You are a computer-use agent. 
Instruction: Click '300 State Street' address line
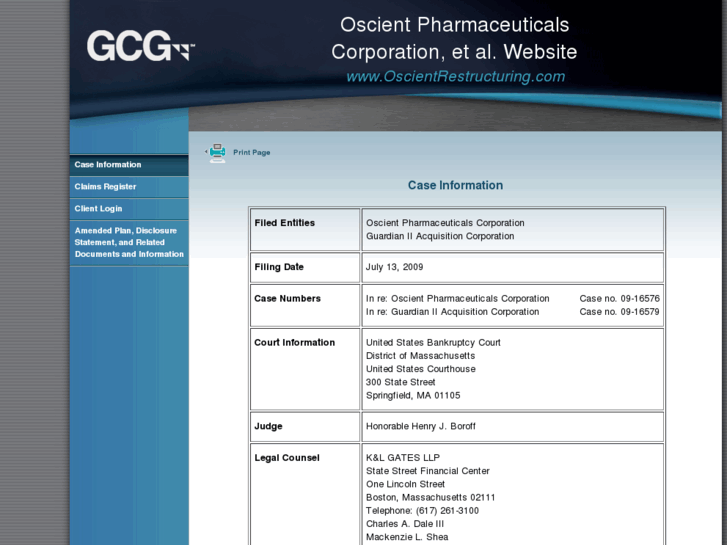click(401, 382)
